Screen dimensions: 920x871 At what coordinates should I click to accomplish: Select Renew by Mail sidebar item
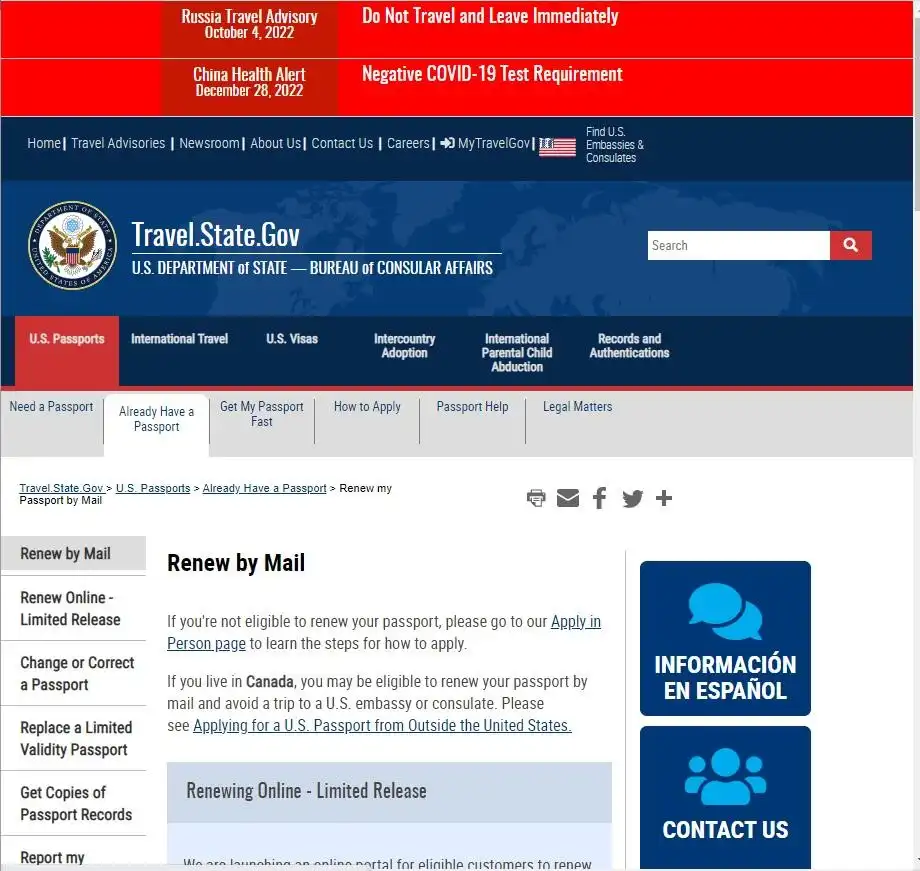click(73, 553)
